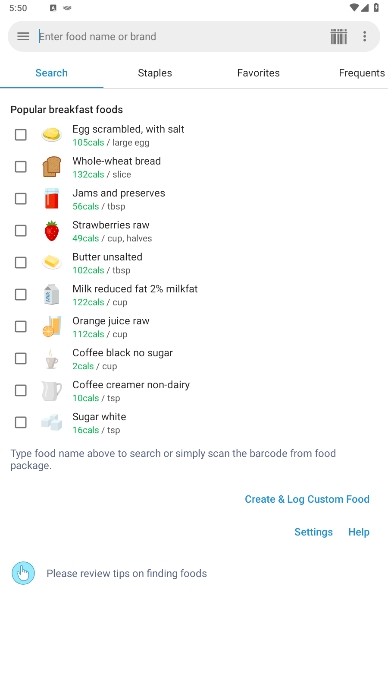The height and width of the screenshot is (691, 388).
Task: Select the Sugar white checkbox
Action: tap(21, 422)
